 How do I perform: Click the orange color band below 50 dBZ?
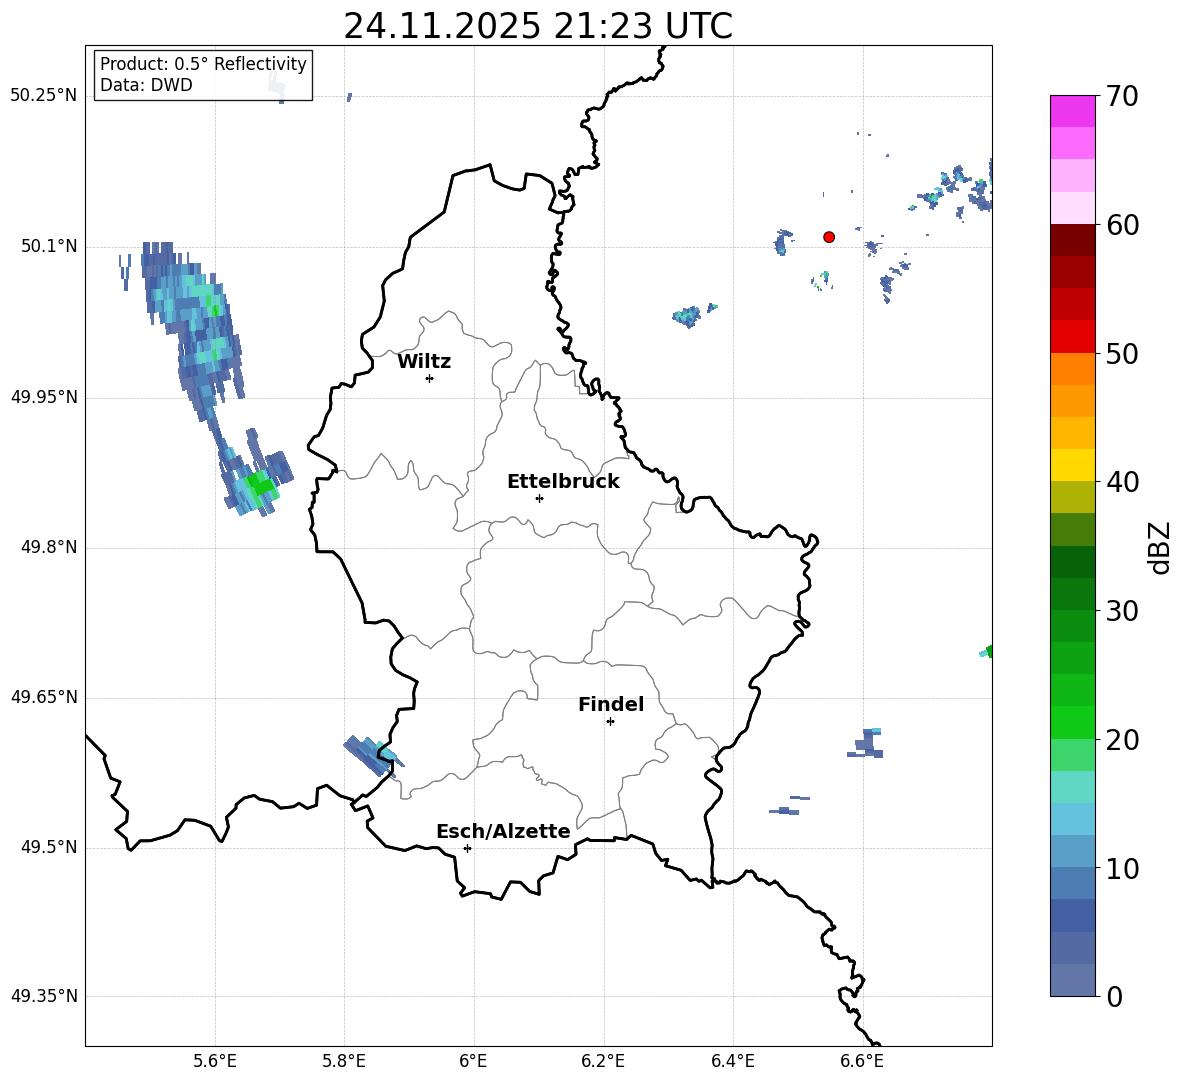click(1072, 369)
